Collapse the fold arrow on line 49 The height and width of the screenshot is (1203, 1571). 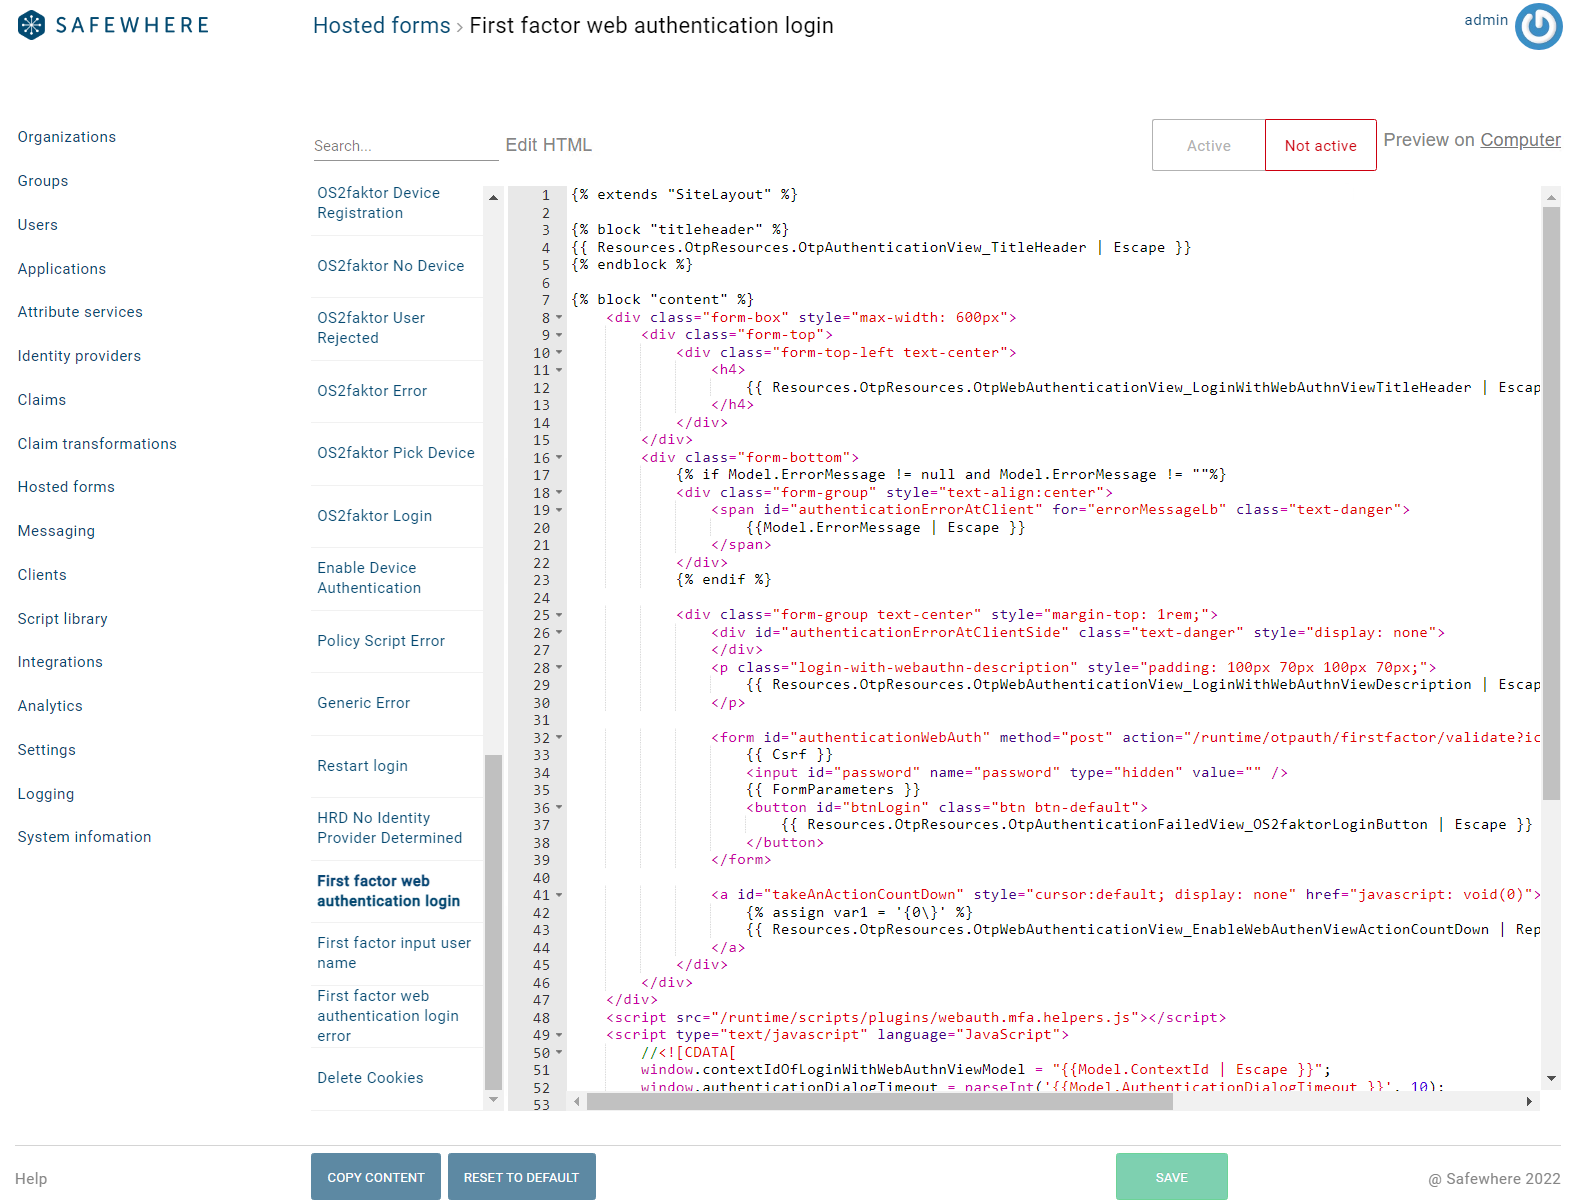click(x=559, y=1035)
